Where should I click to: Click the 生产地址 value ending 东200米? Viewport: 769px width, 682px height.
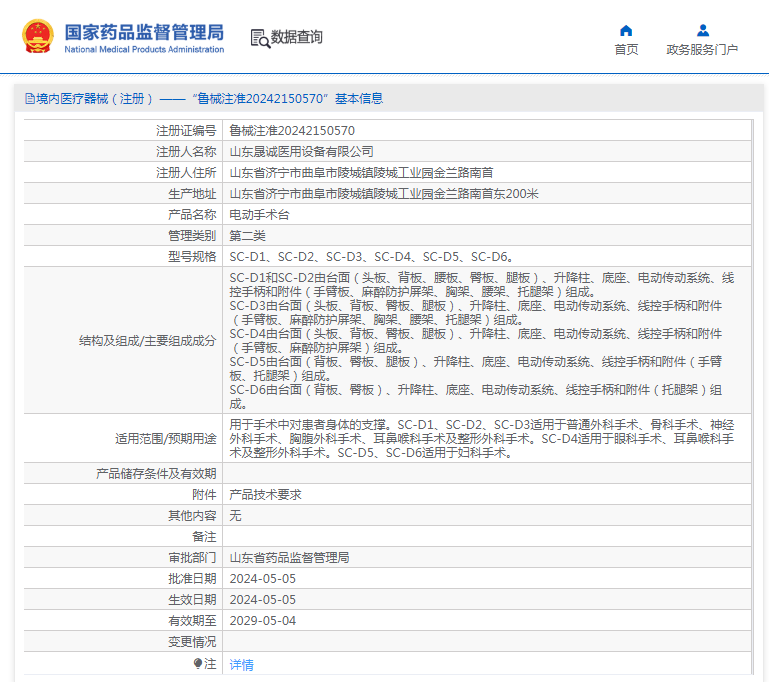point(384,194)
